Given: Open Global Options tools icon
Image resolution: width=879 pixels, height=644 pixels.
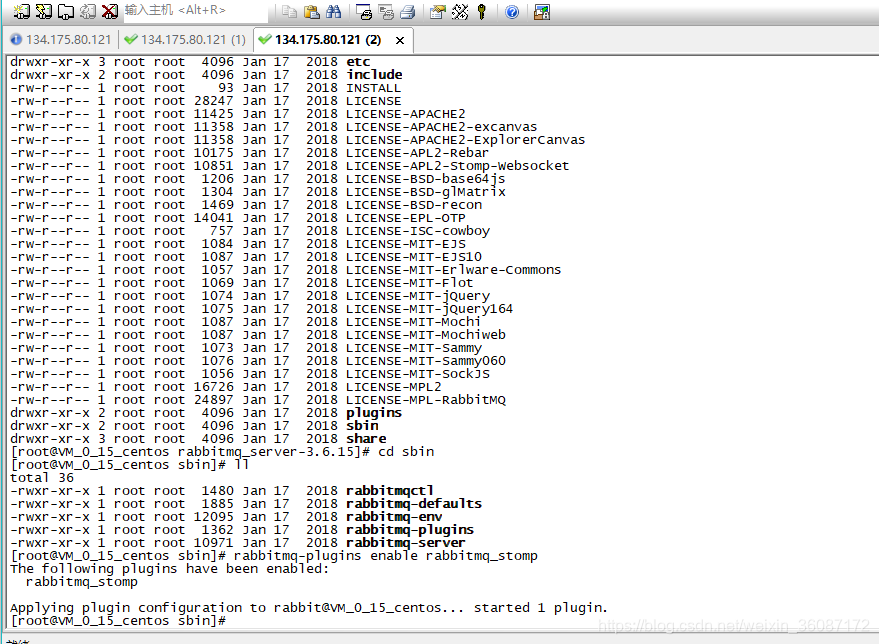Looking at the screenshot, I should pos(460,11).
